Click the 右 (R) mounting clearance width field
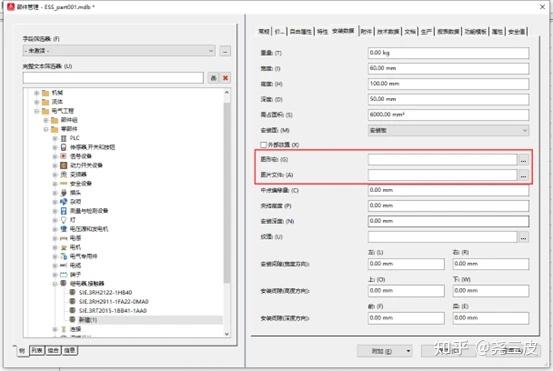 point(491,264)
